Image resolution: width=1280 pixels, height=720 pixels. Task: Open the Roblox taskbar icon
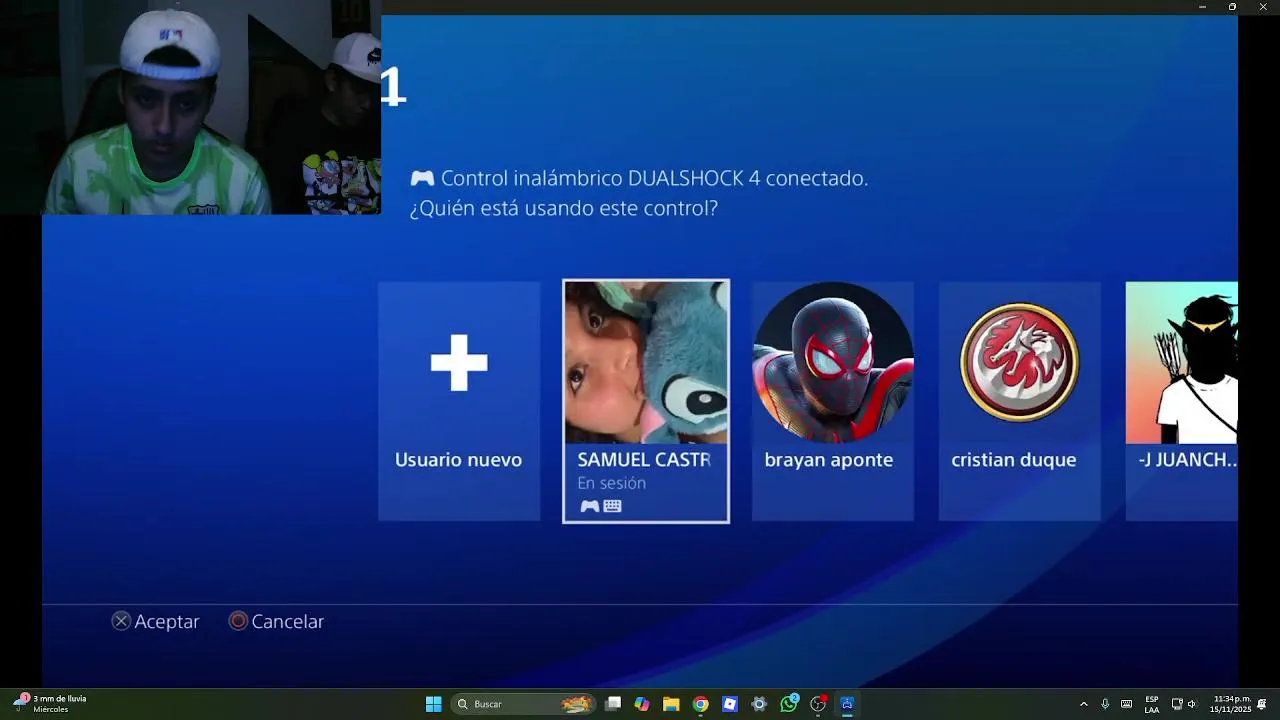pyautogui.click(x=730, y=704)
